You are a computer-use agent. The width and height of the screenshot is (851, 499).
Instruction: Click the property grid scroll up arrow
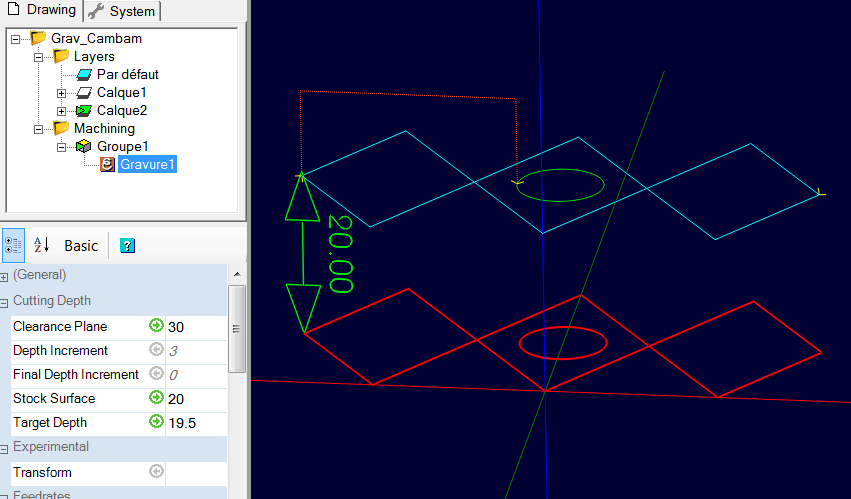[x=237, y=274]
